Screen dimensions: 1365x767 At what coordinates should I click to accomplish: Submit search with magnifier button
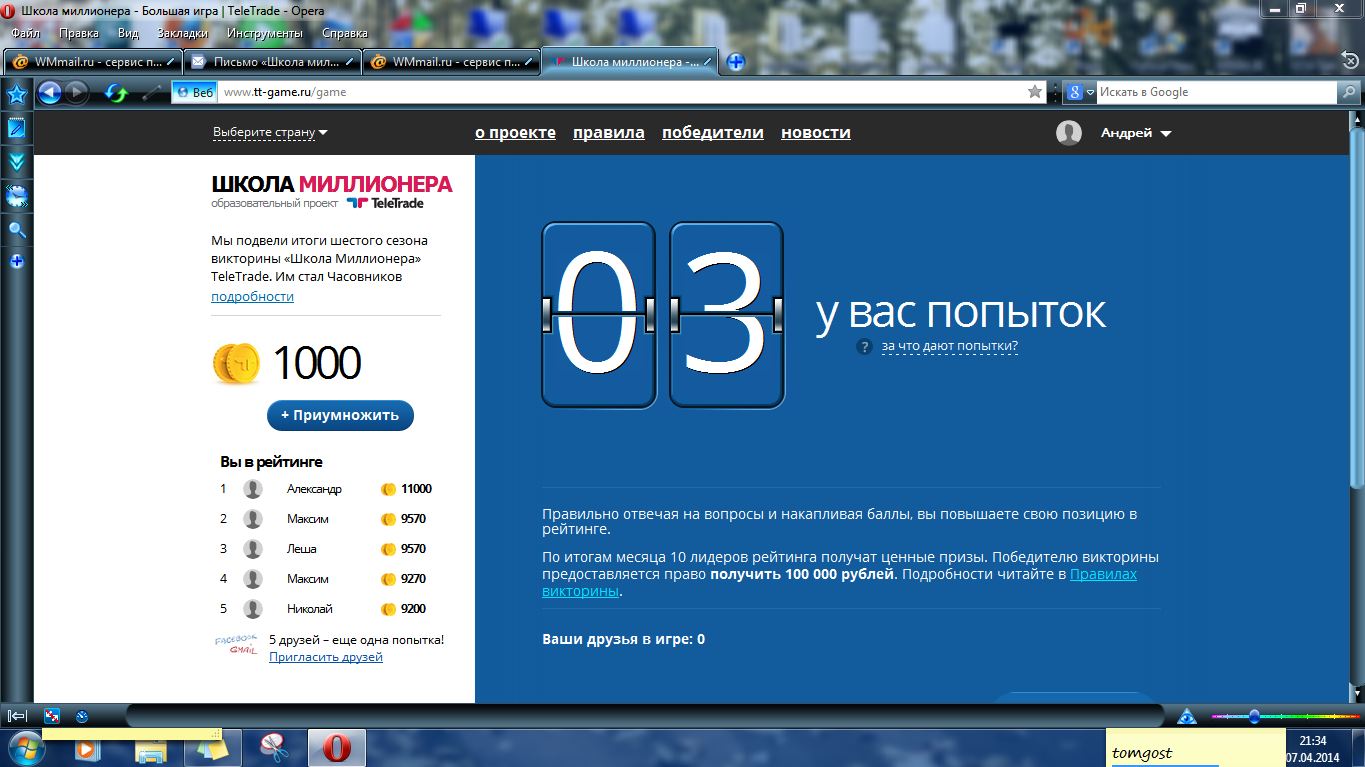tap(1349, 92)
